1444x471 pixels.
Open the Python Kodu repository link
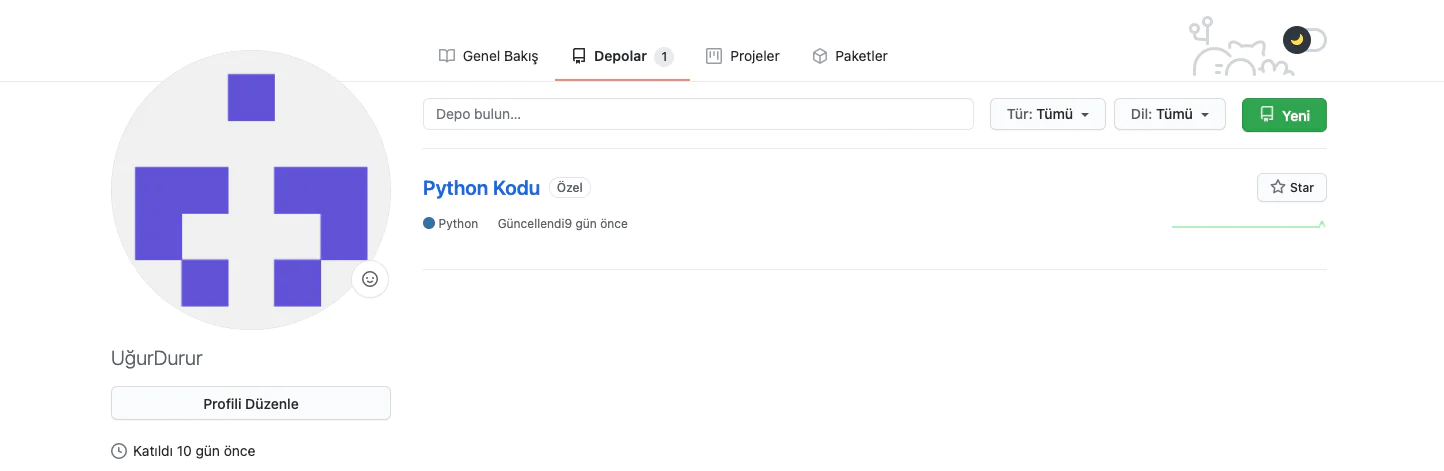point(481,188)
